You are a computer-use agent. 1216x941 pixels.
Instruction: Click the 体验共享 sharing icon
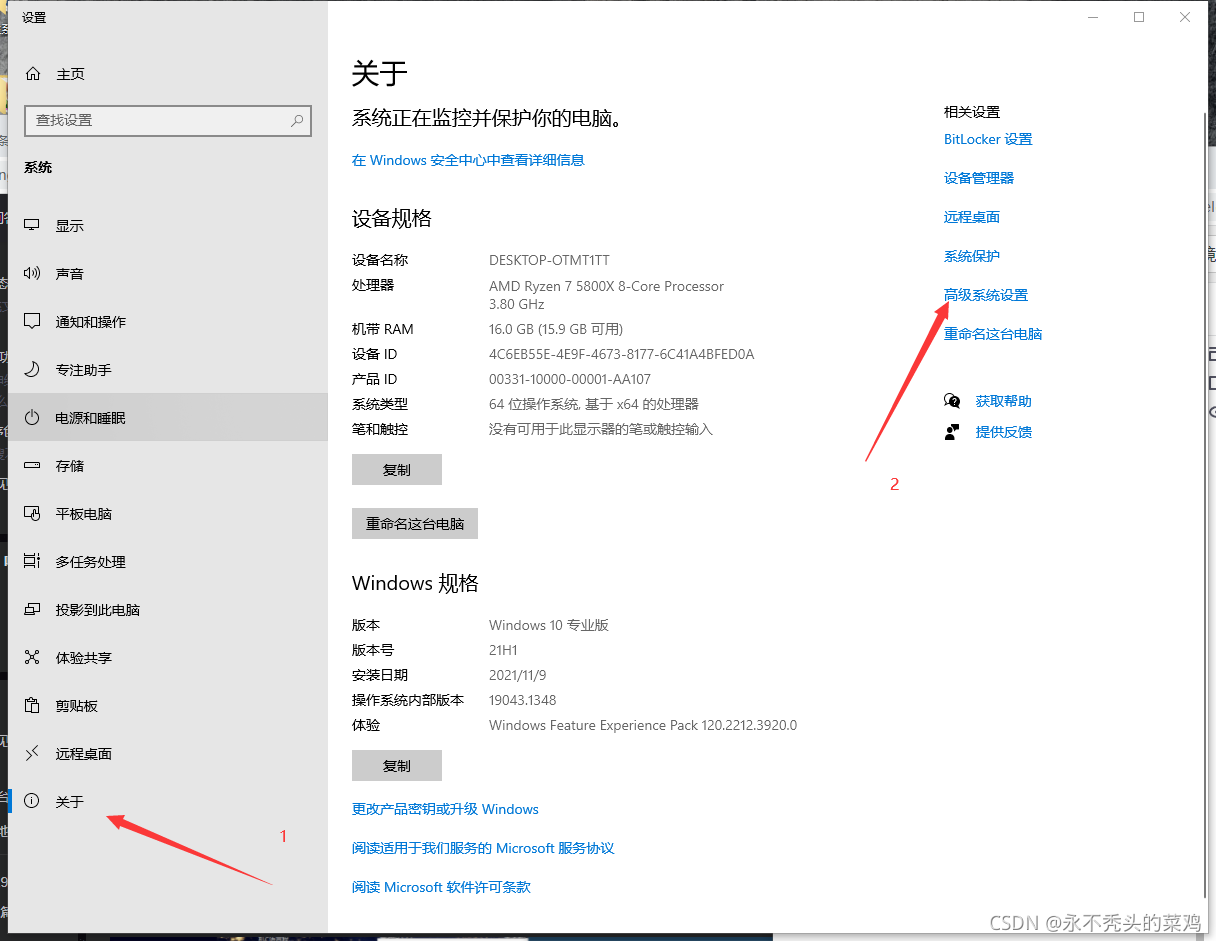click(33, 658)
